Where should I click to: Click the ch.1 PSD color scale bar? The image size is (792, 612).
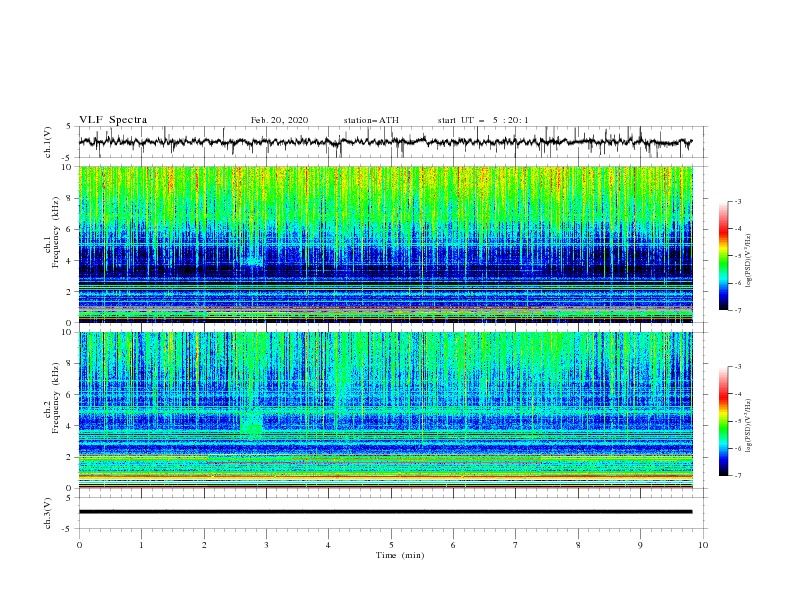click(724, 256)
